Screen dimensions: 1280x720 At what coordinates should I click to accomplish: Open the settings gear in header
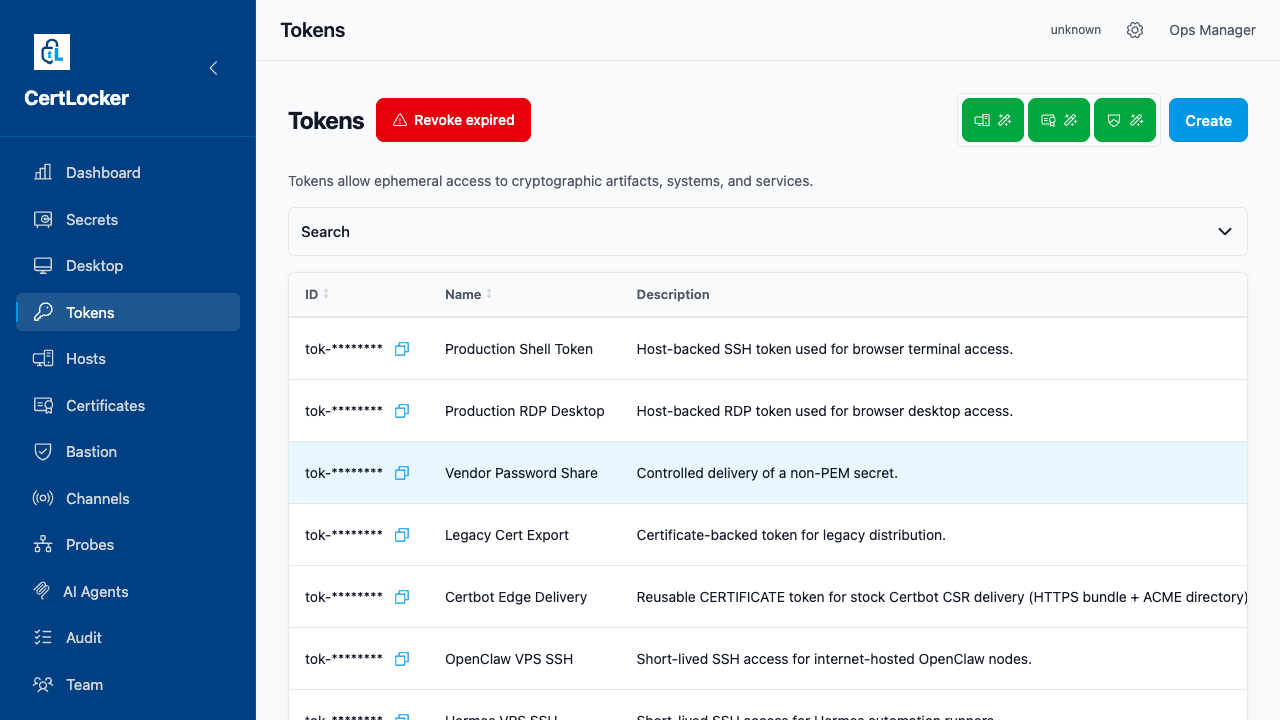coord(1135,30)
